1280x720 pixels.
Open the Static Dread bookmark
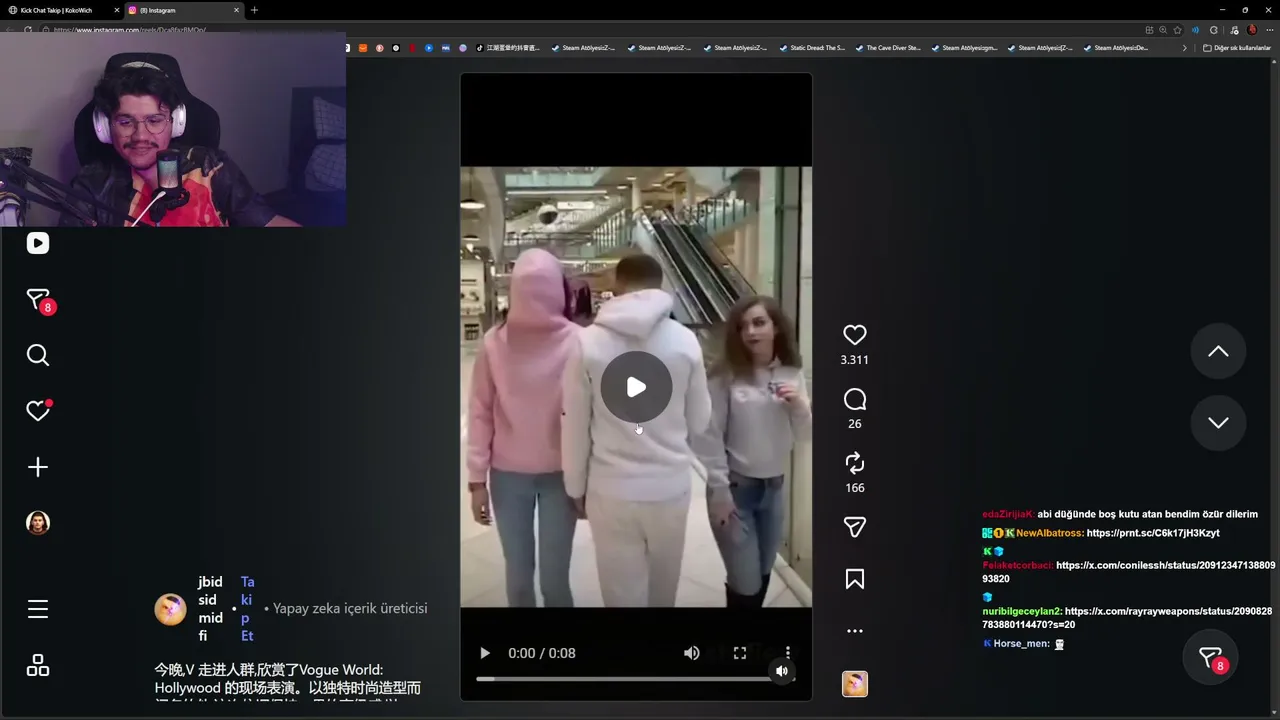coord(811,48)
